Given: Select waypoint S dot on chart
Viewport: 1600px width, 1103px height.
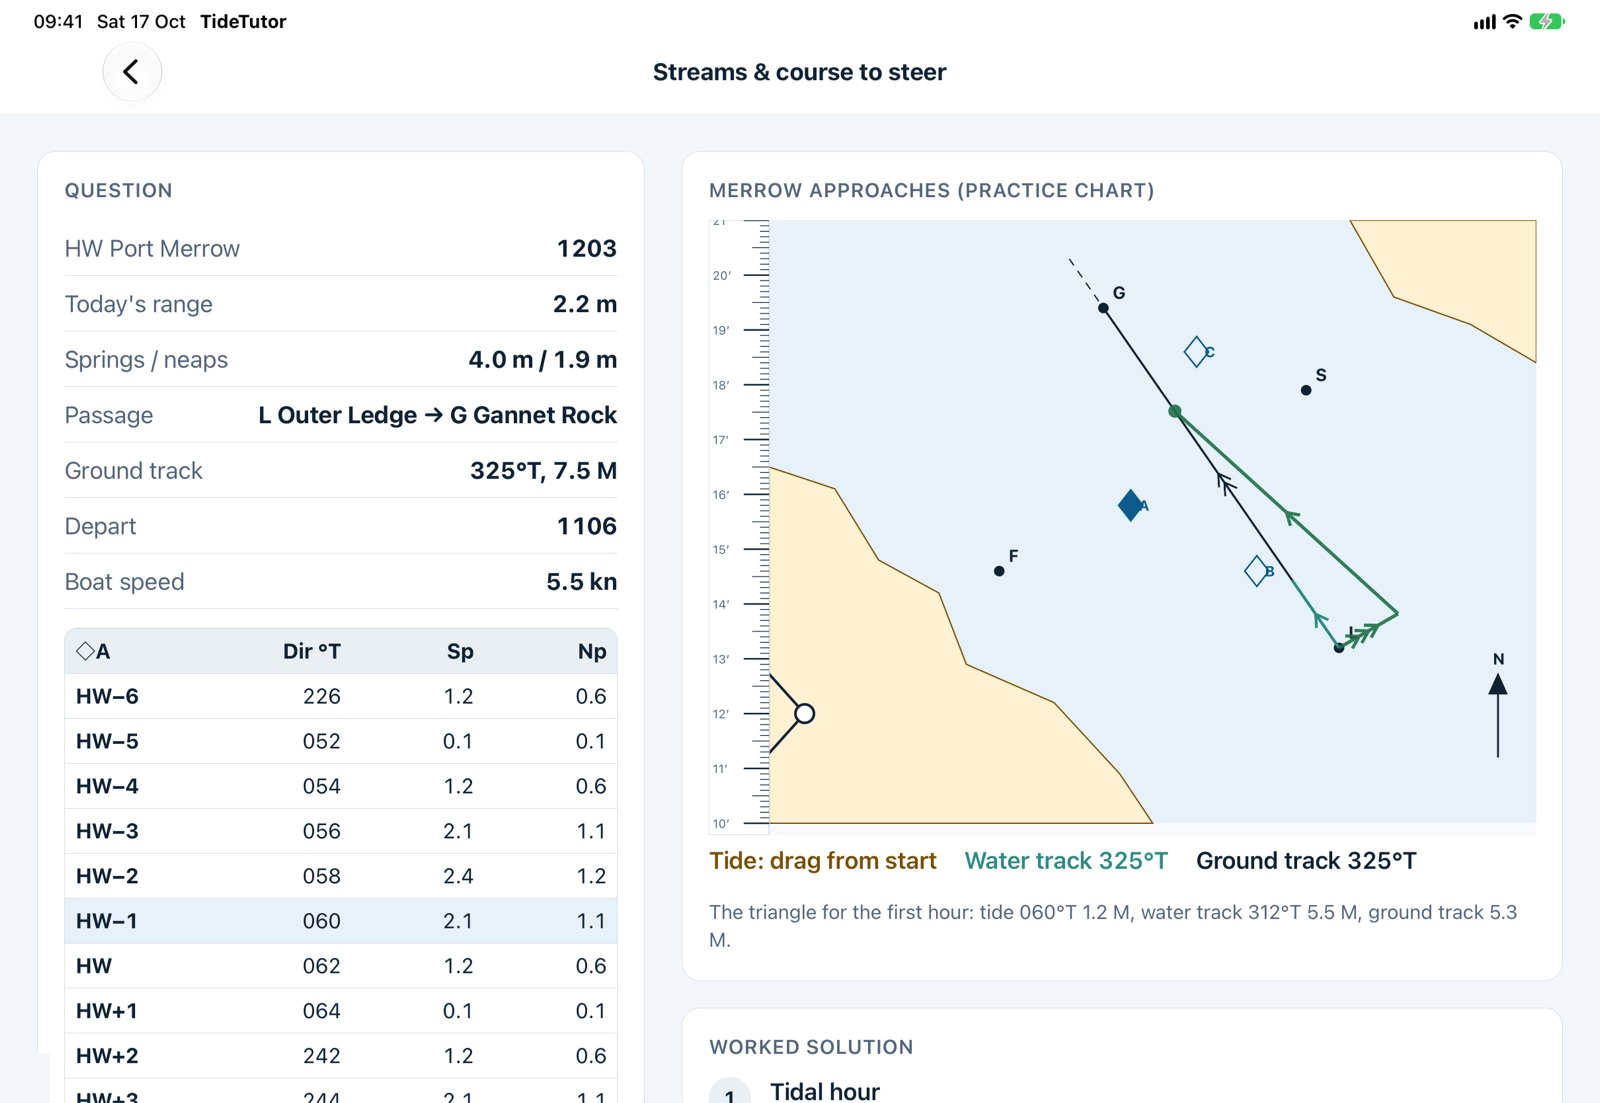Looking at the screenshot, I should click(x=1306, y=390).
